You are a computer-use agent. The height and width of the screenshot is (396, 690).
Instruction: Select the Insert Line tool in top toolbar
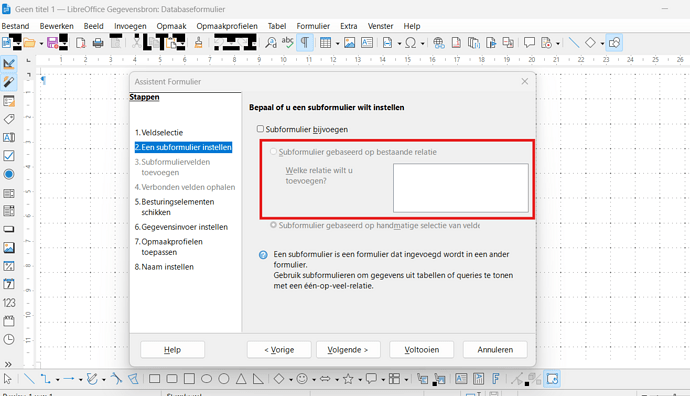[x=574, y=43]
